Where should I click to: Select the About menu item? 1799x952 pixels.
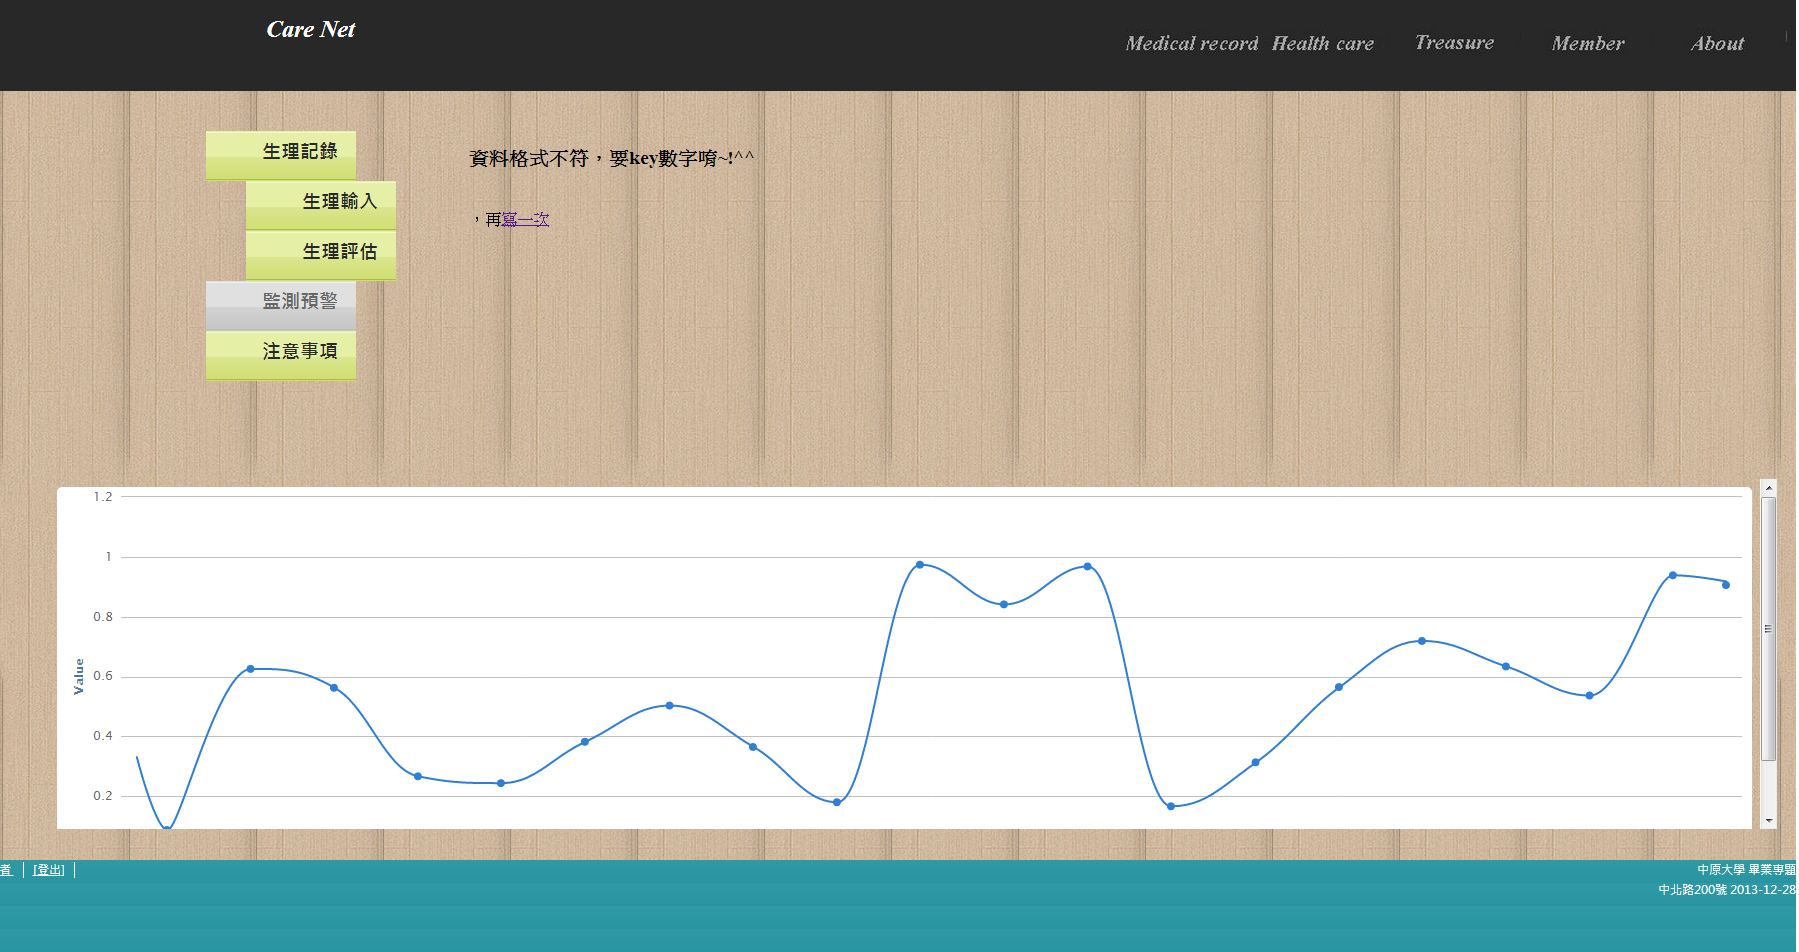click(x=1716, y=44)
